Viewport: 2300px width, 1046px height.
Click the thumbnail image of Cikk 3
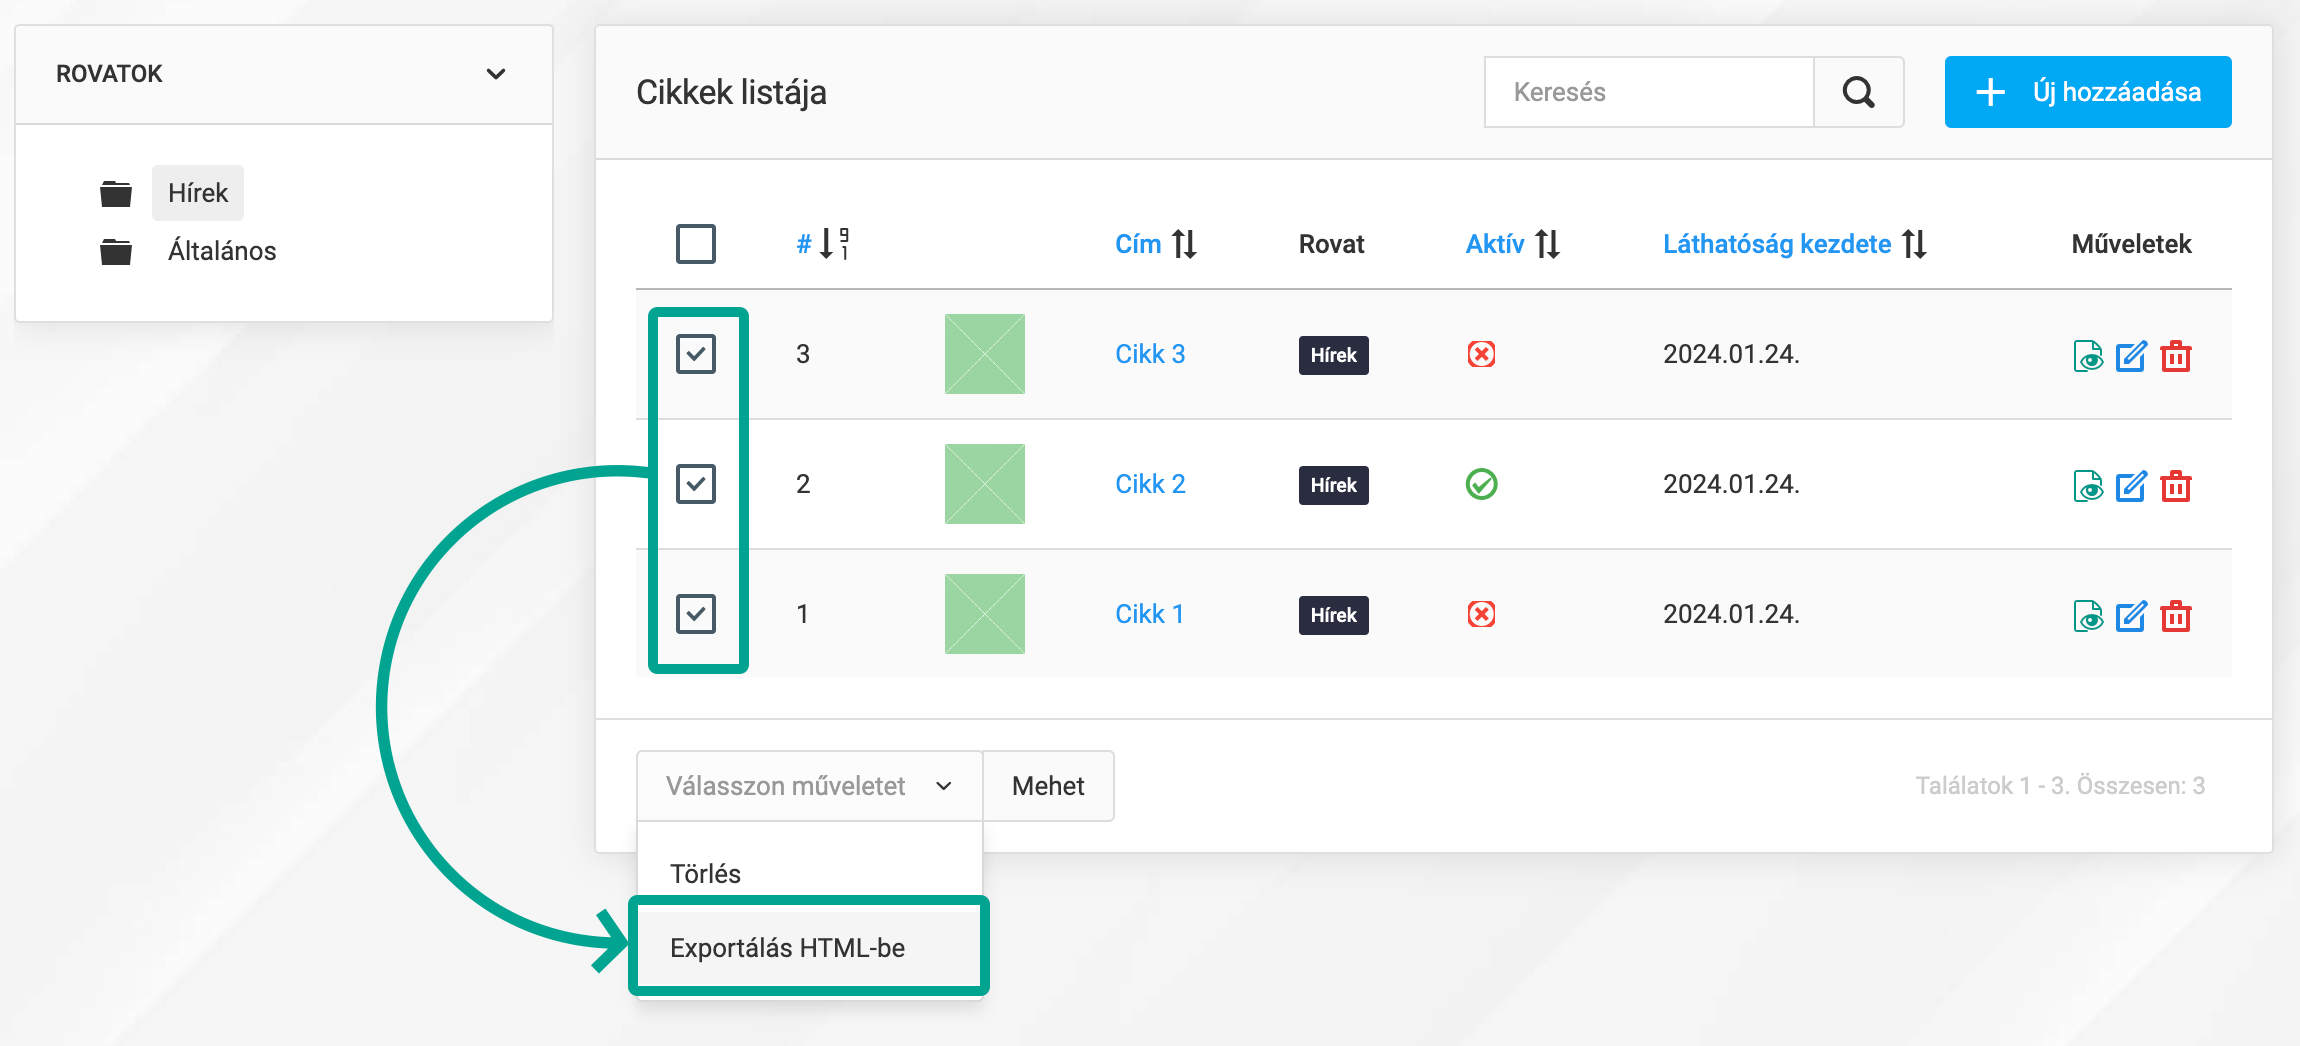click(x=985, y=354)
